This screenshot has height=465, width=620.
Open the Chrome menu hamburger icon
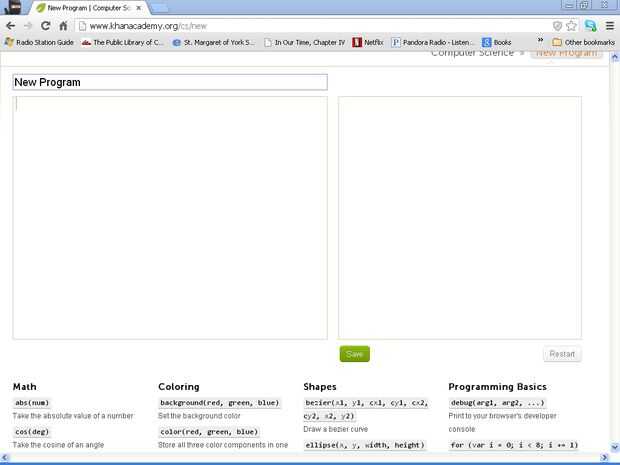click(610, 26)
